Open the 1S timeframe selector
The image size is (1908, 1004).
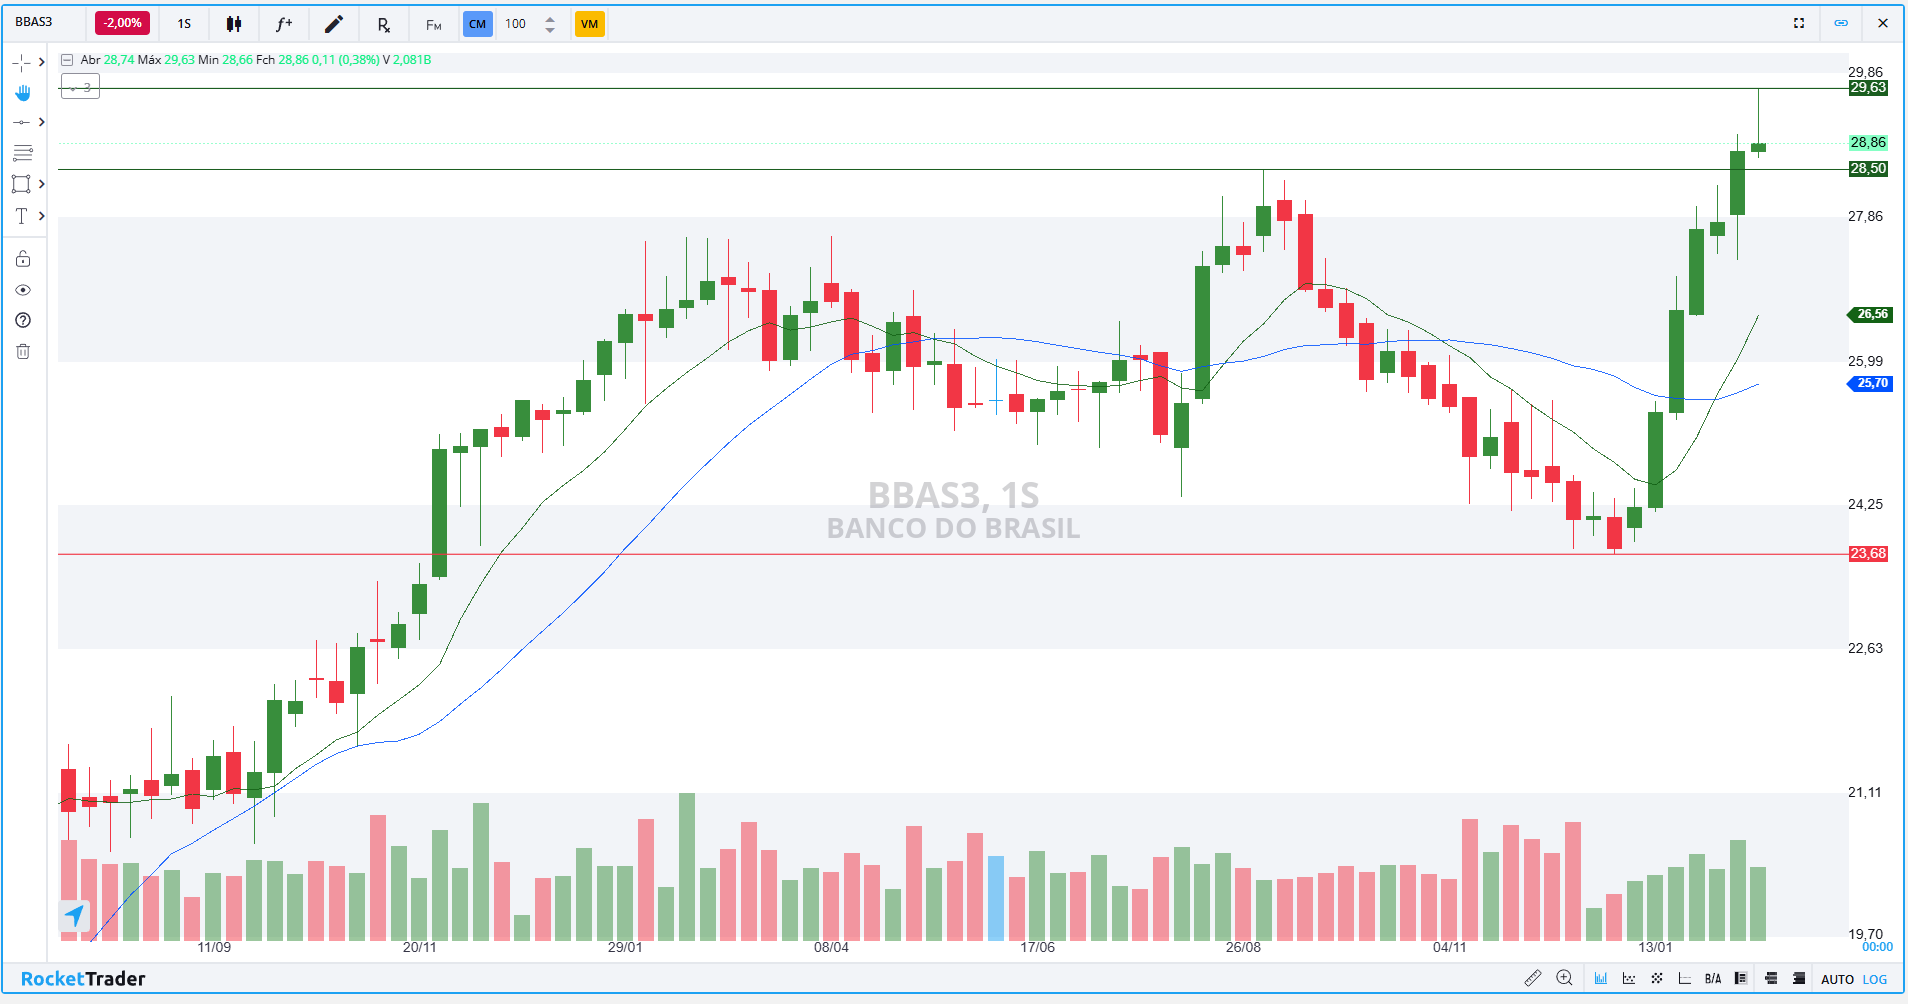184,24
